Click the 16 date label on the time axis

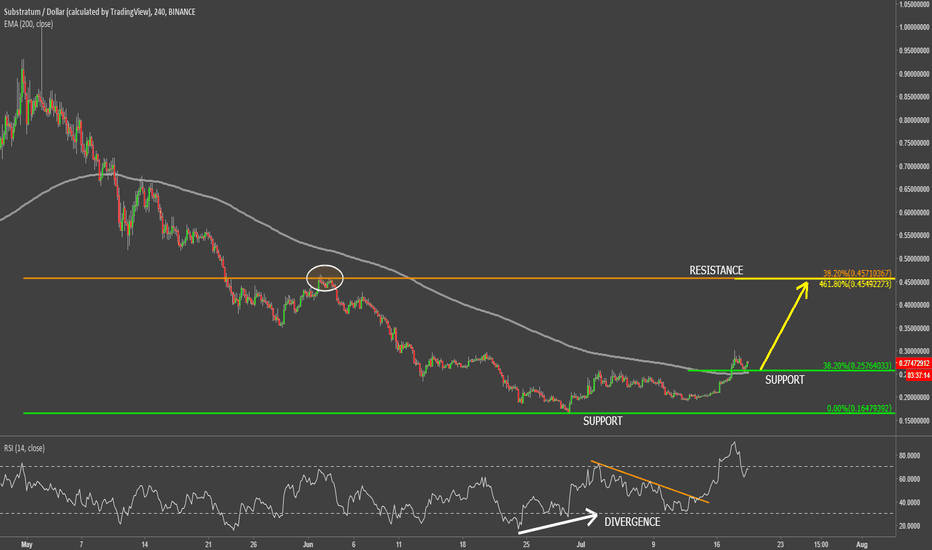point(717,544)
